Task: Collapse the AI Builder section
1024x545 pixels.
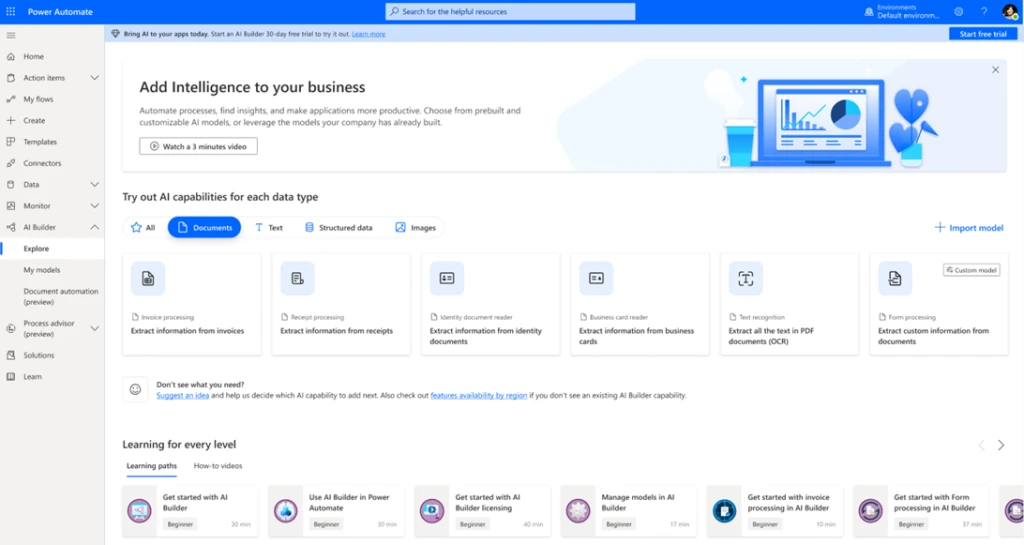Action: (x=95, y=227)
